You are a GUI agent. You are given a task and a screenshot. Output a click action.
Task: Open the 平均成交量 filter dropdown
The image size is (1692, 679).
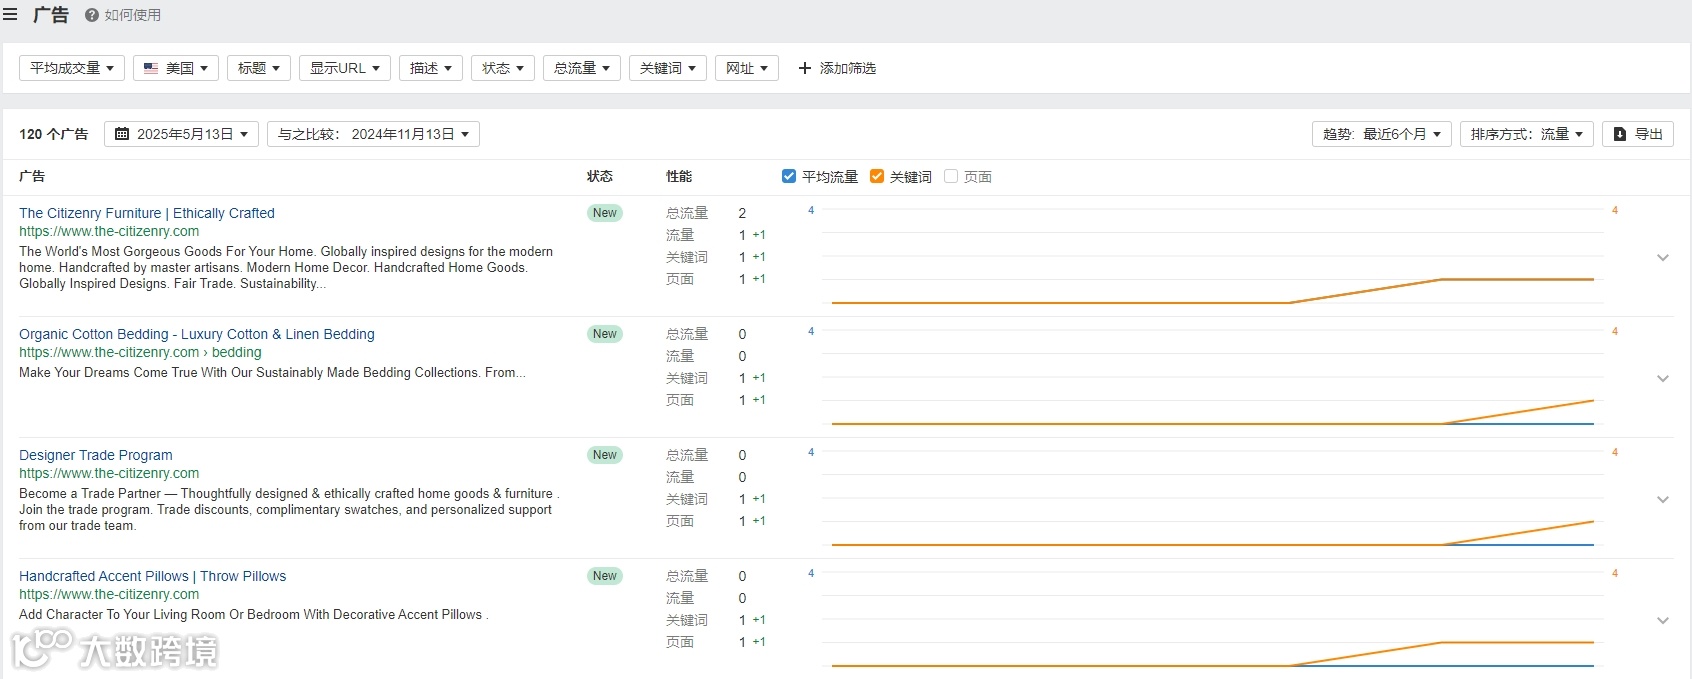coord(72,68)
